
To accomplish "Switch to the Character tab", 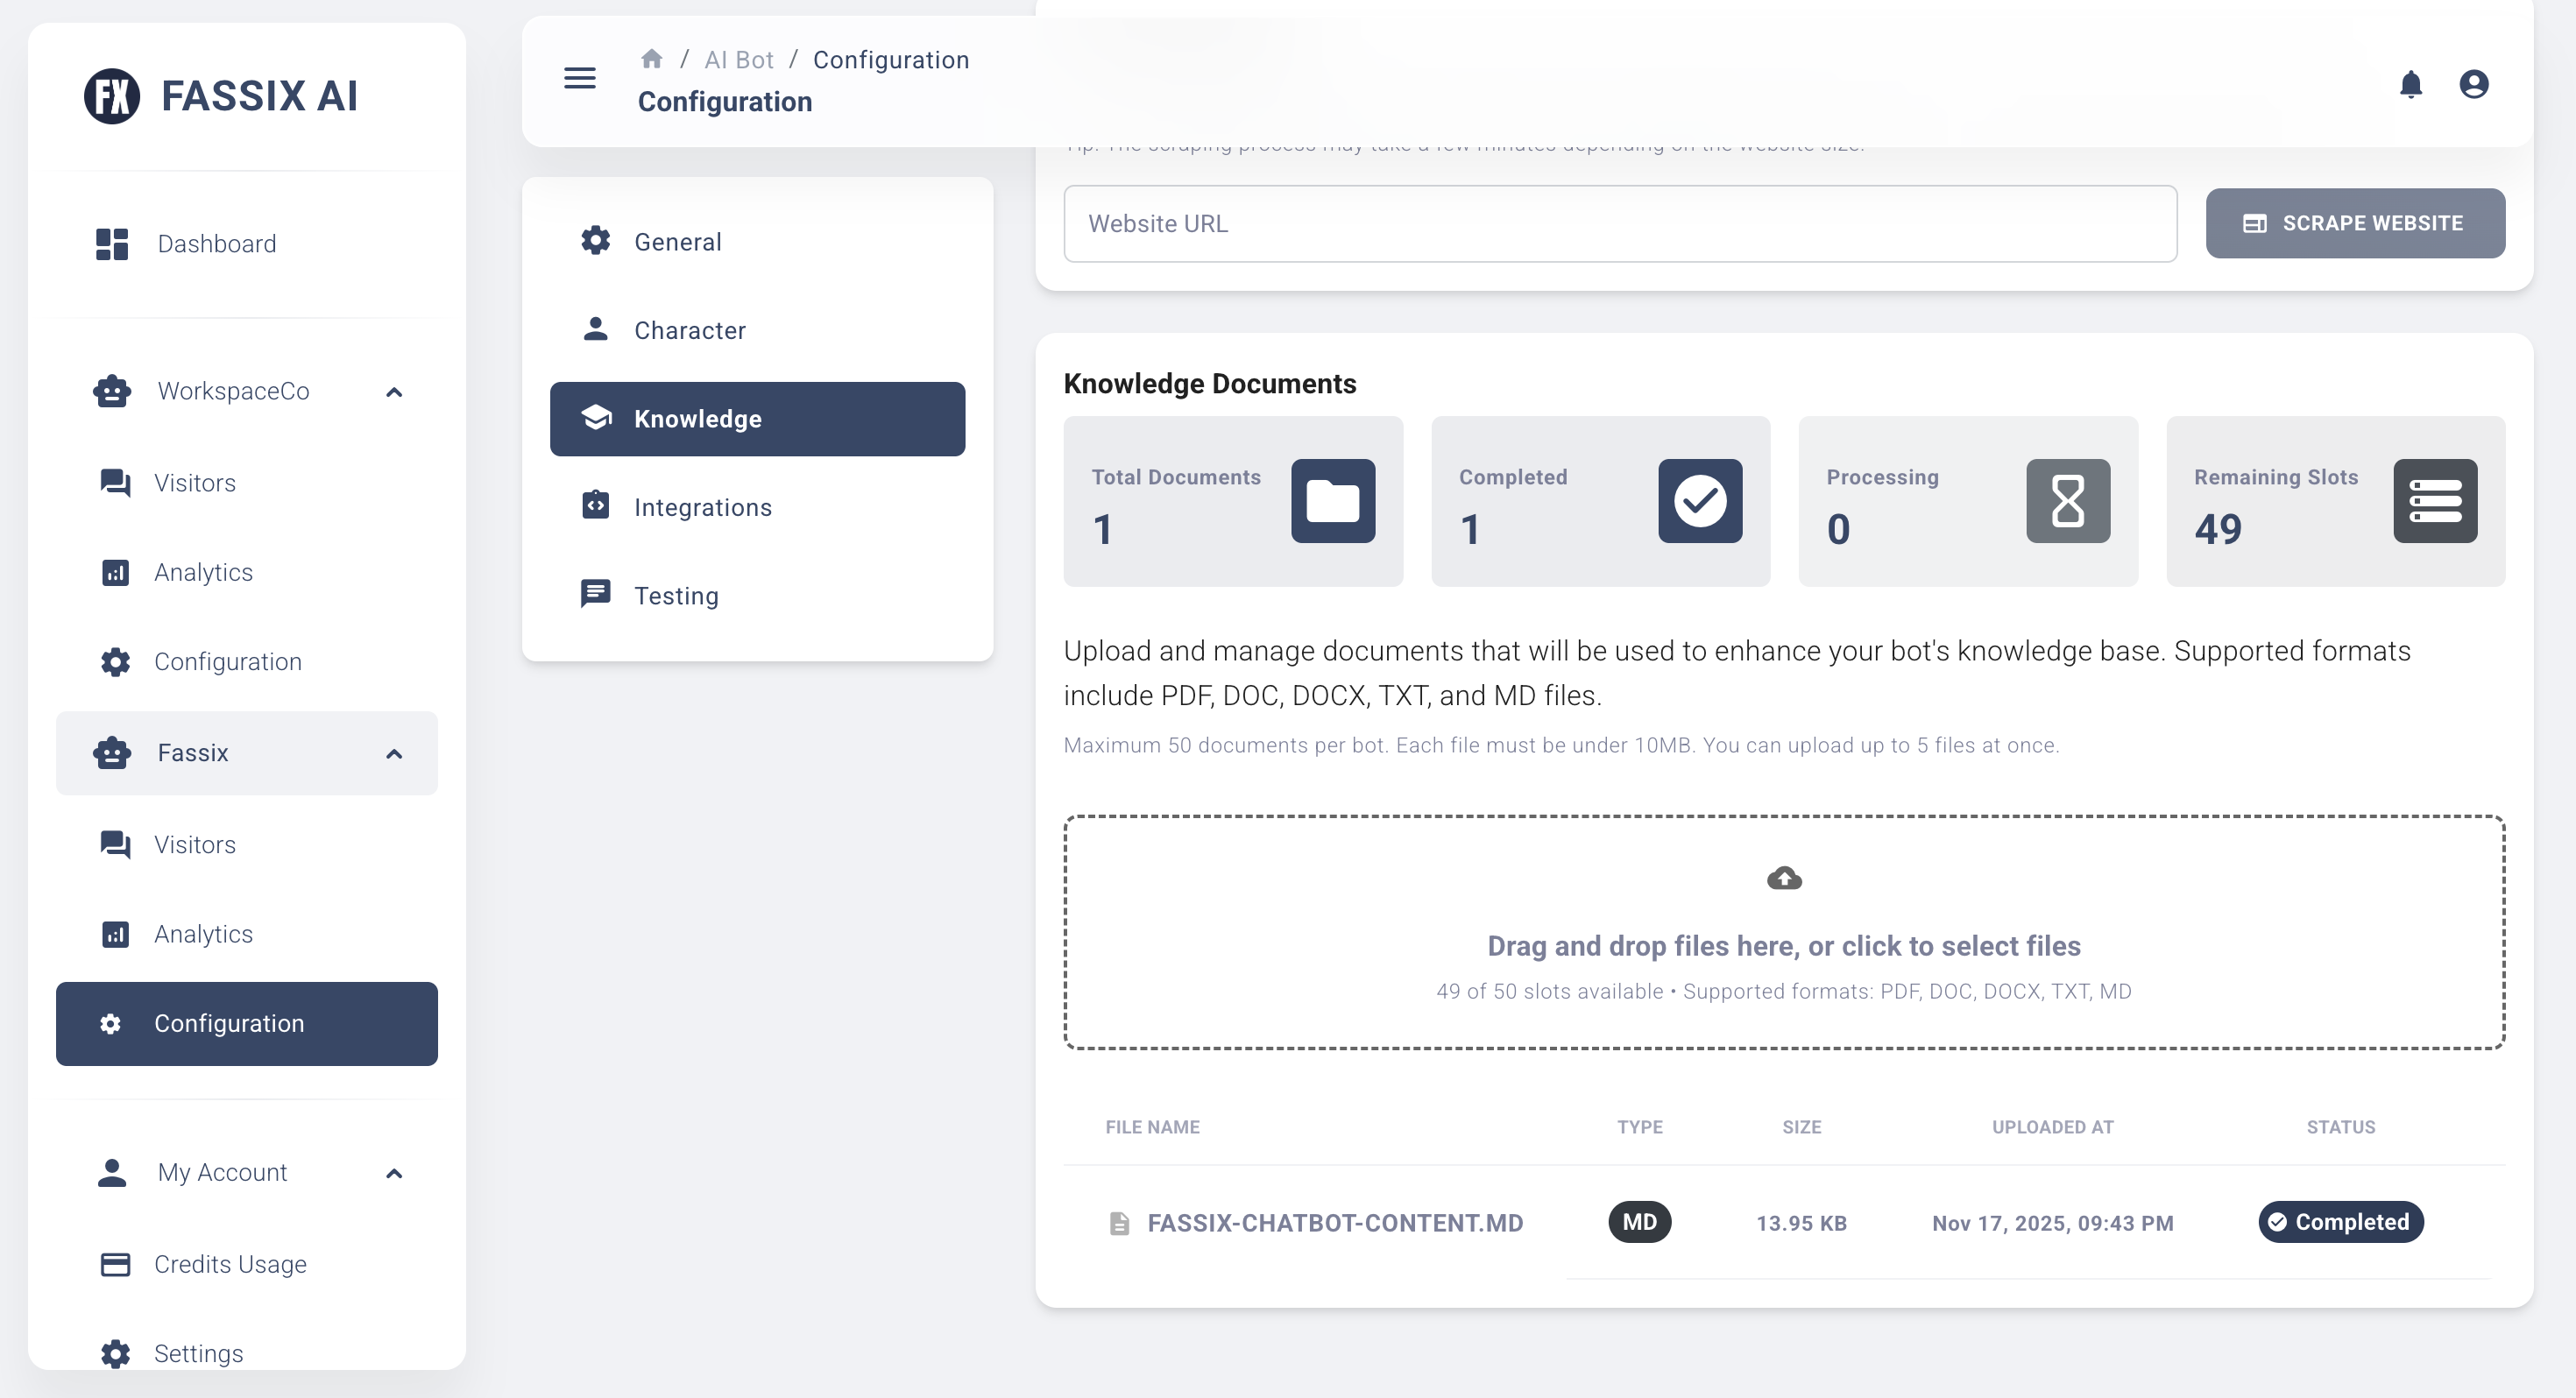I will (x=690, y=330).
